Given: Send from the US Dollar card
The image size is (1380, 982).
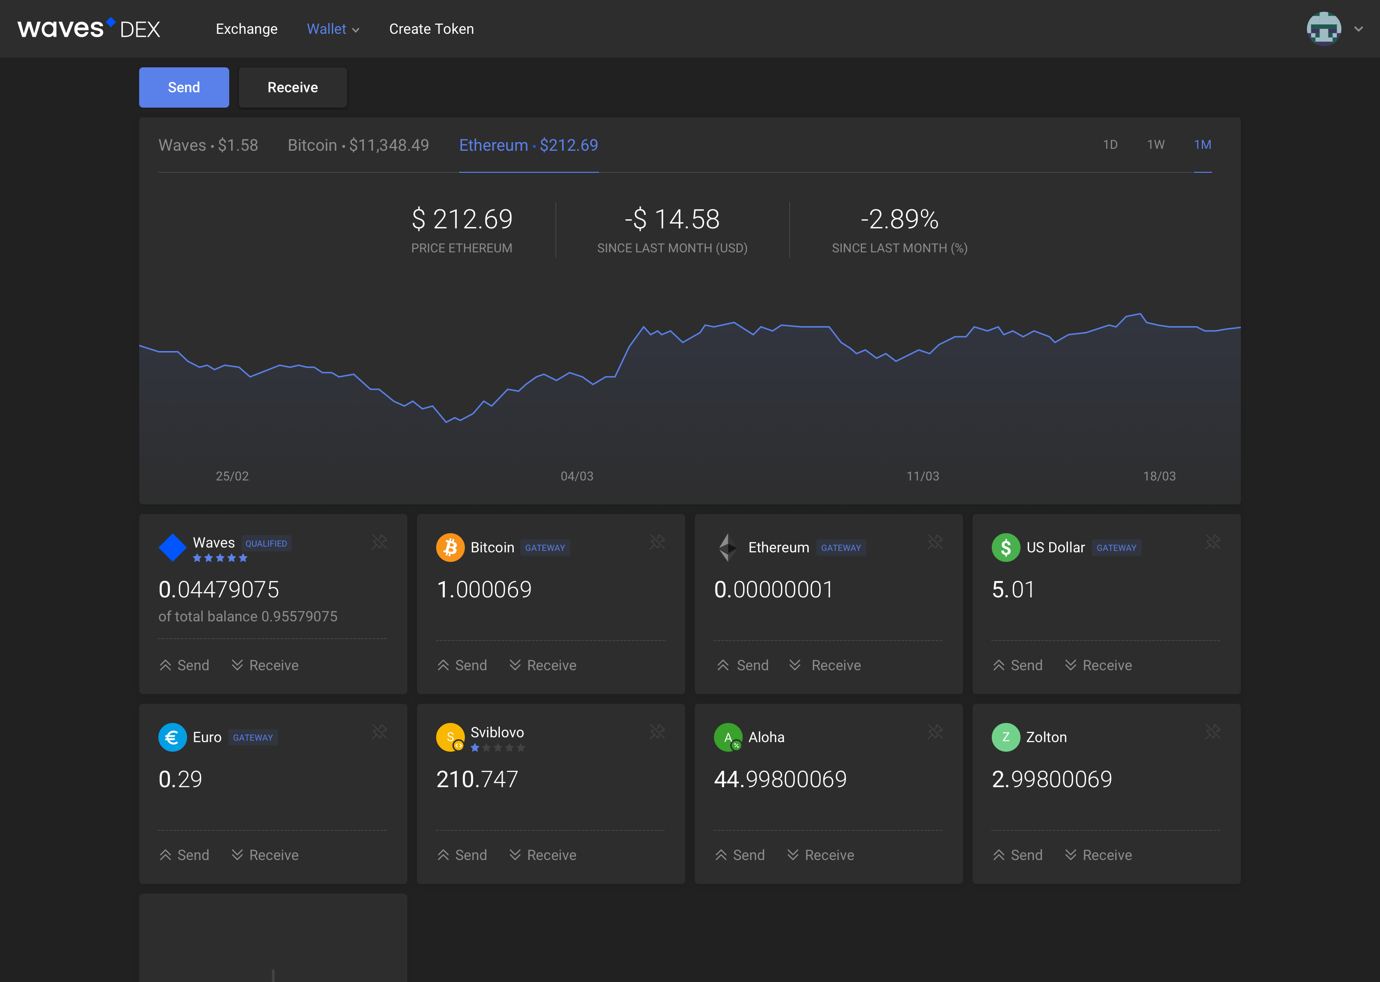Looking at the screenshot, I should point(1018,665).
